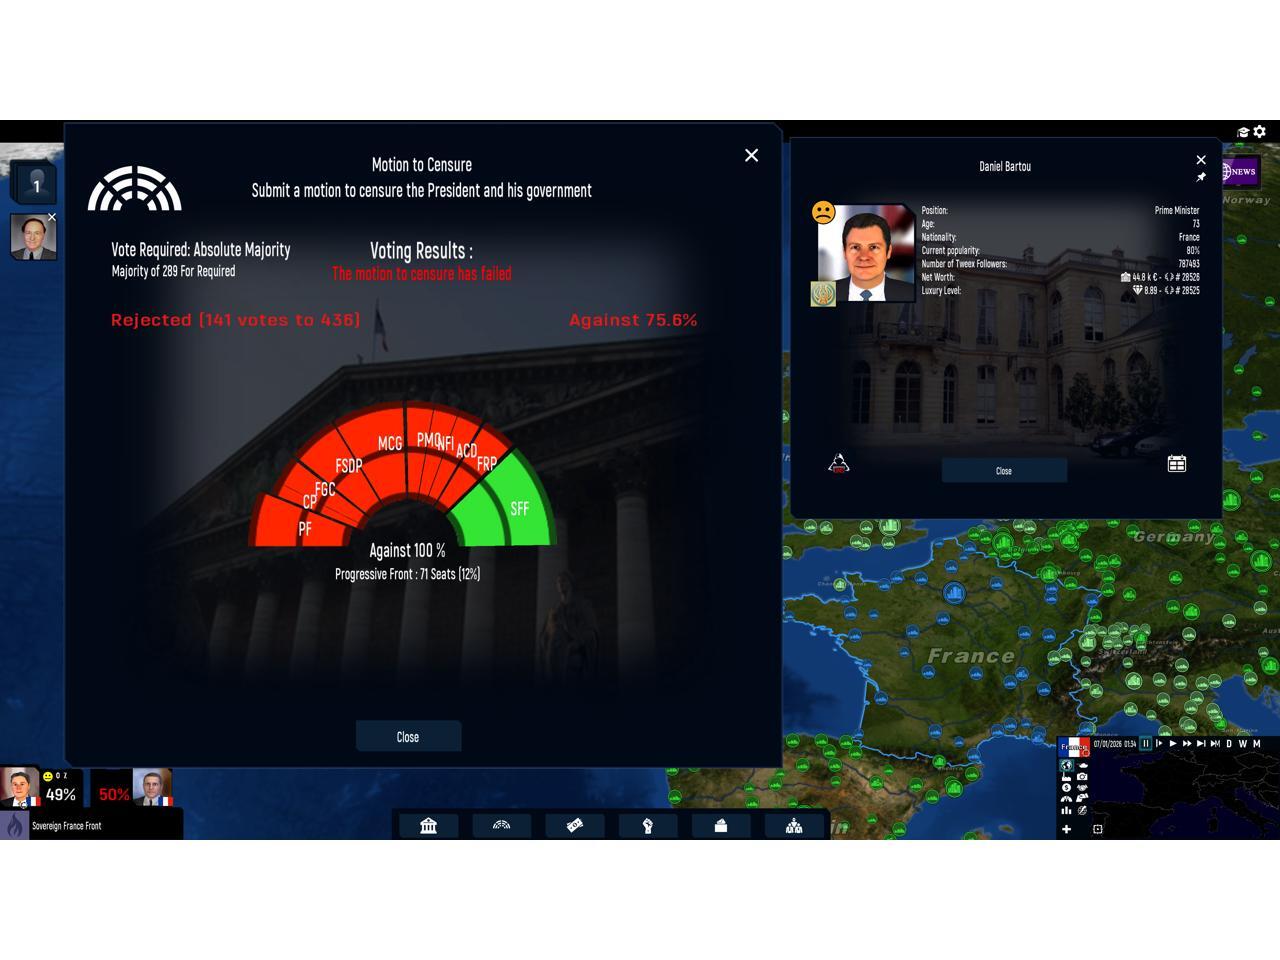1280x960 pixels.
Task: Open the government building menu icon
Action: tap(429, 825)
